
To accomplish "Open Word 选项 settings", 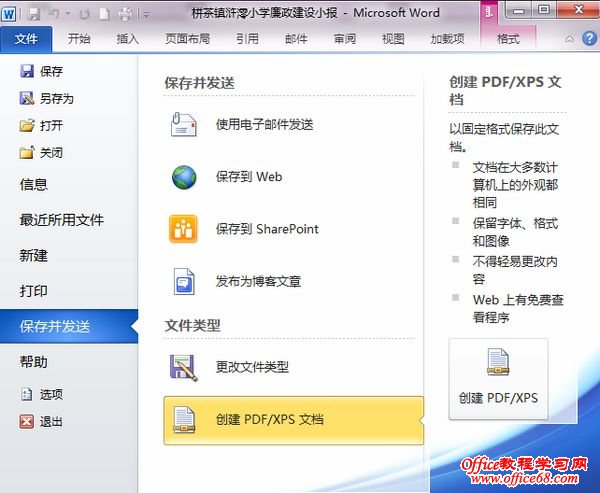I will click(51, 394).
